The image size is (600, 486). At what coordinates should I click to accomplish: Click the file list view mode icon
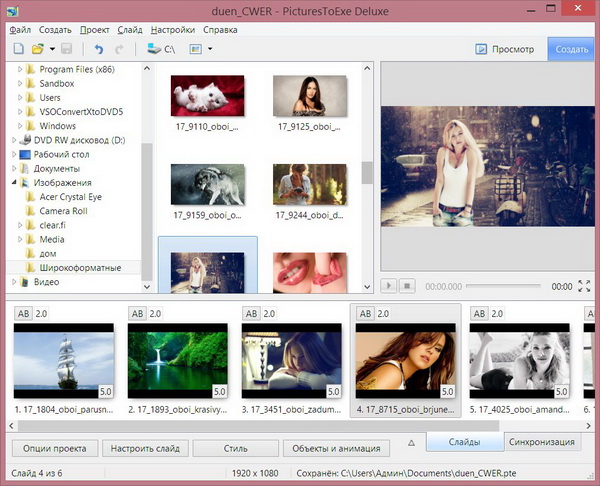pyautogui.click(x=196, y=49)
